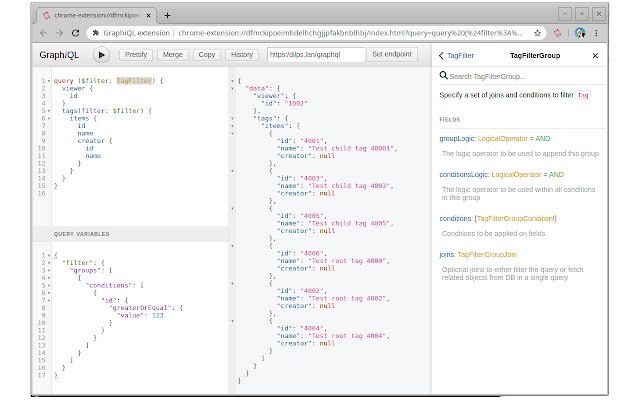The width and height of the screenshot is (640, 400).
Task: Close the chrome-extension browser tab
Action: pos(149,16)
